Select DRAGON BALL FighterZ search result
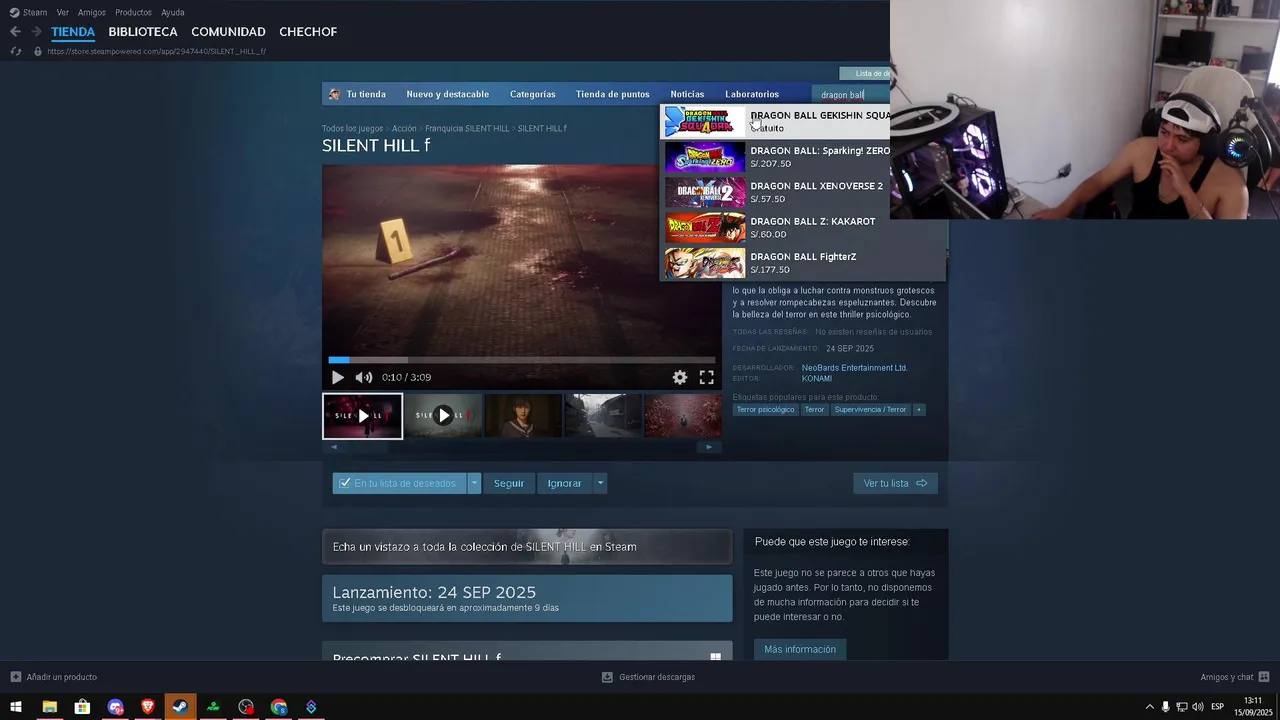Viewport: 1280px width, 720px height. [x=803, y=263]
